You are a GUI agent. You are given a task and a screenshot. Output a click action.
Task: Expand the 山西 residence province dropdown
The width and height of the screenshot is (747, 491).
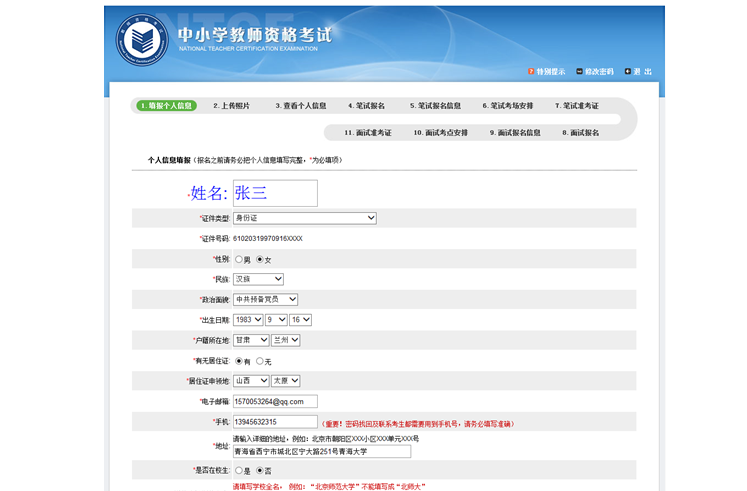tap(250, 381)
